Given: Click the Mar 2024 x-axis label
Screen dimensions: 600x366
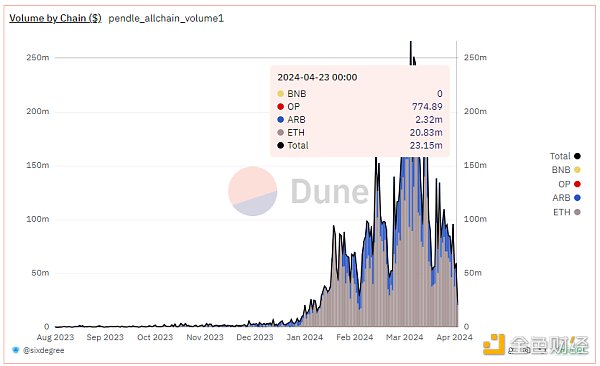Looking at the screenshot, I should tap(404, 337).
